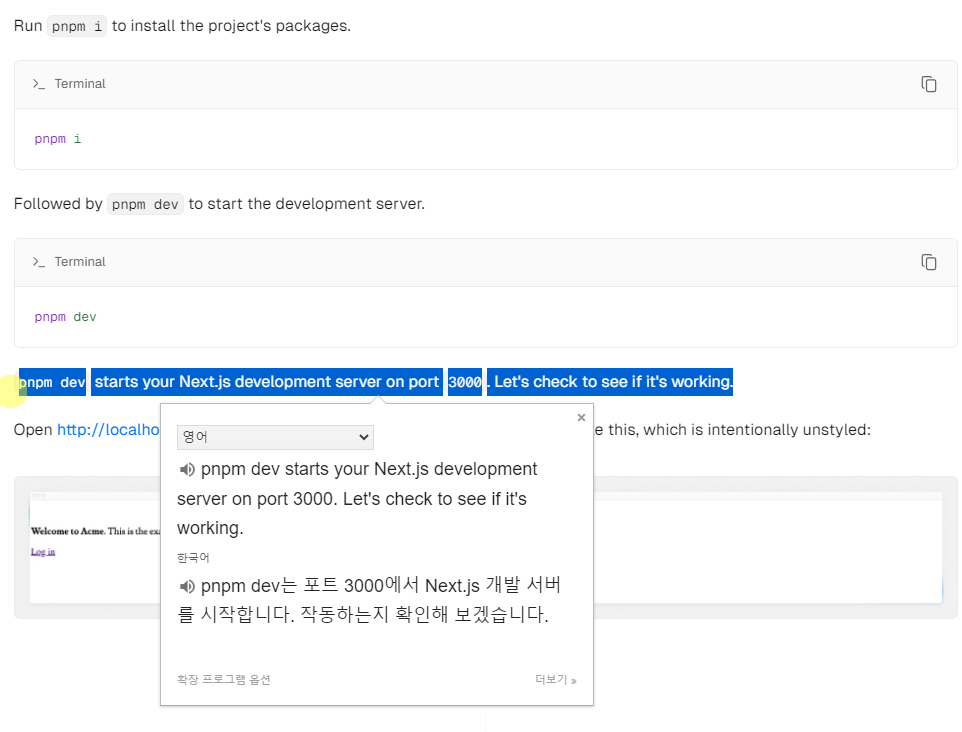The height and width of the screenshot is (732, 962).
Task: Click the inline code 'pnpm dev' after Followed by
Action: [145, 204]
